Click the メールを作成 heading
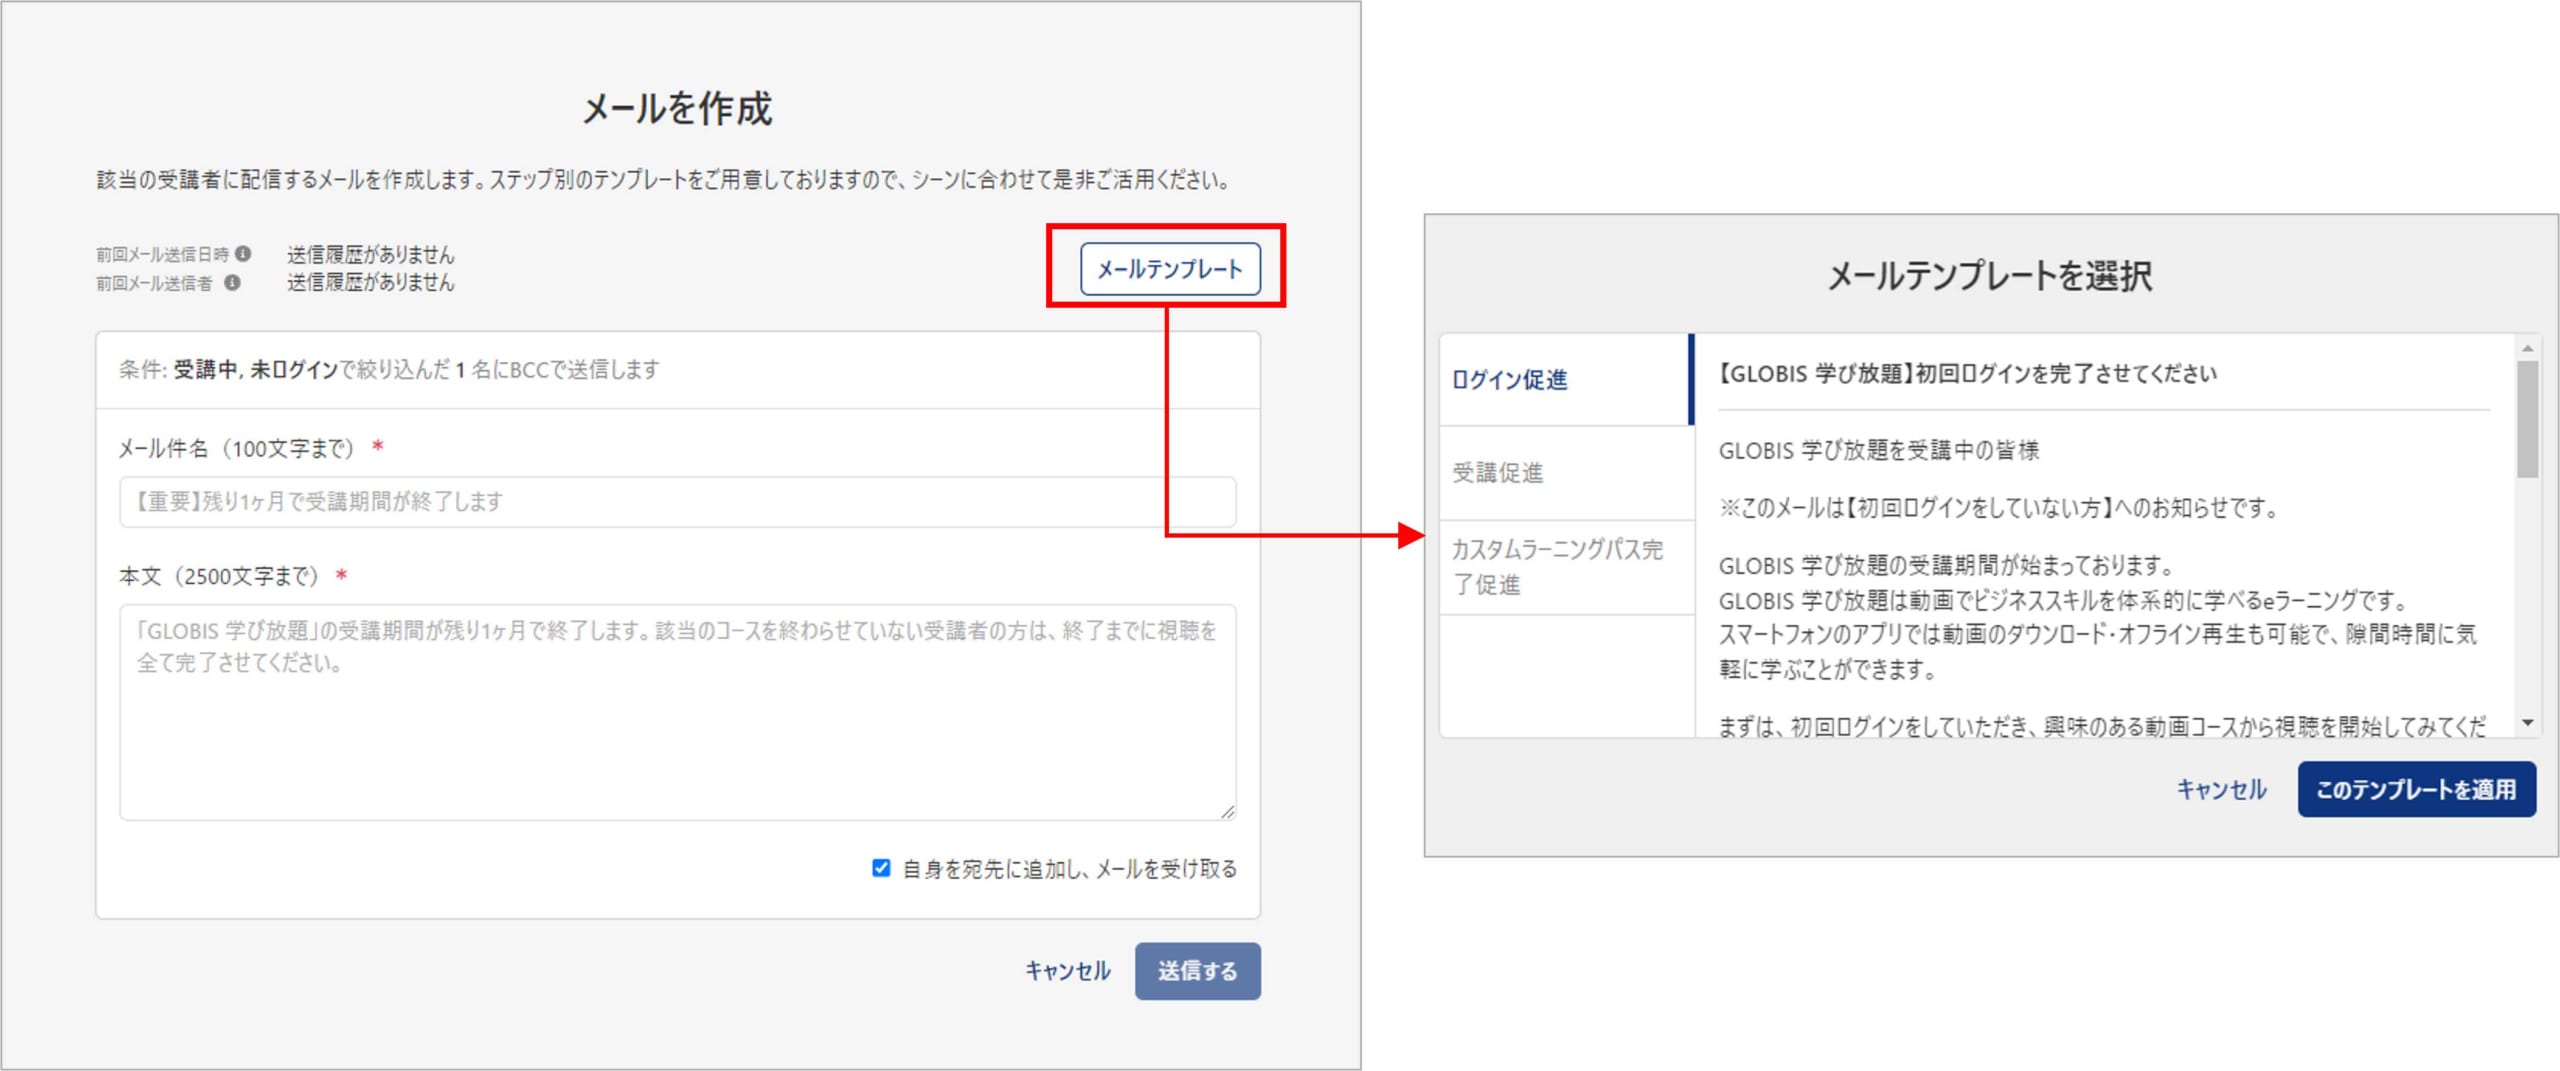 point(677,108)
